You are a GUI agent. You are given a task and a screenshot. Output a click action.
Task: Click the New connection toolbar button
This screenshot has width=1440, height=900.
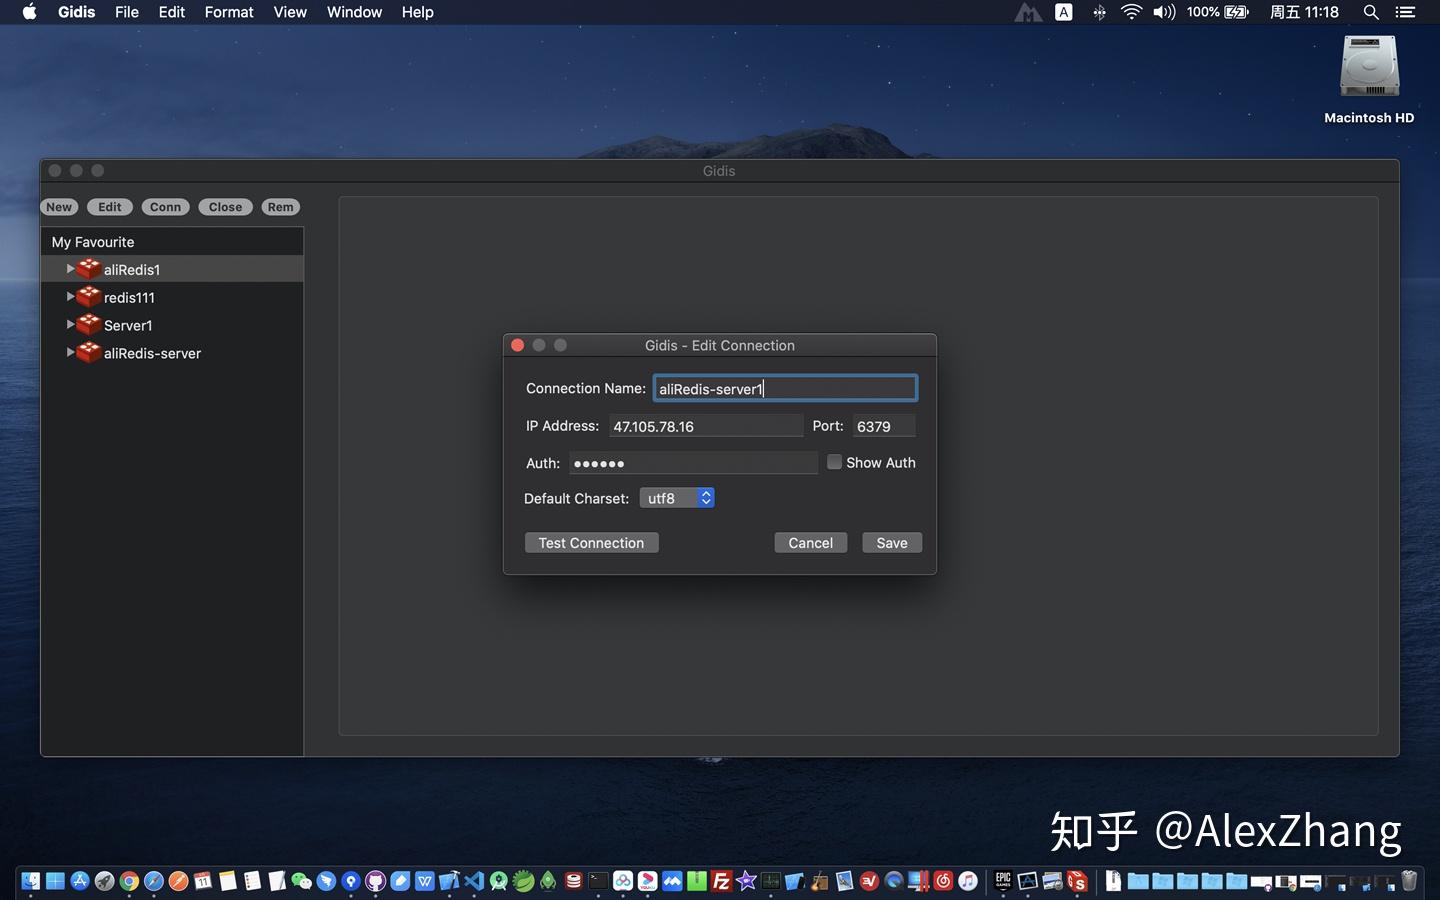(59, 207)
